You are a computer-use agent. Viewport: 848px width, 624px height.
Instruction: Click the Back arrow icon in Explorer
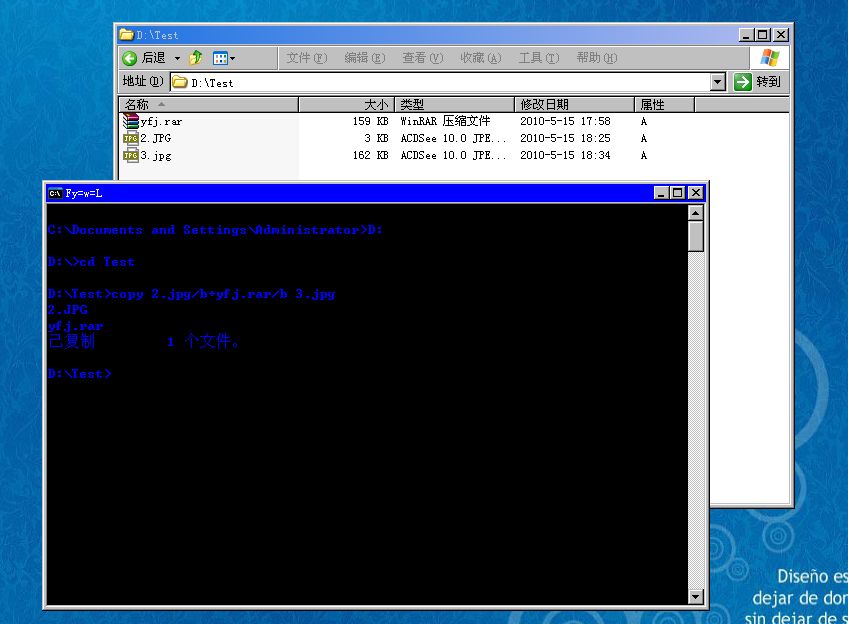tap(129, 58)
